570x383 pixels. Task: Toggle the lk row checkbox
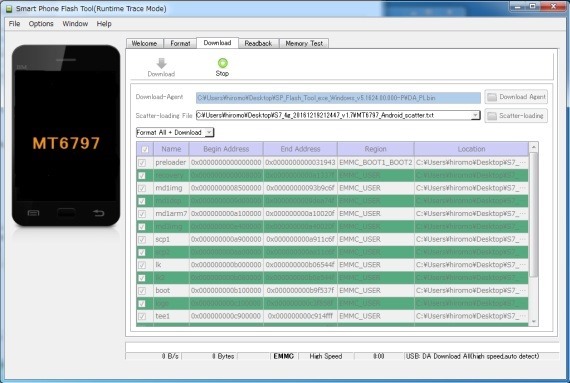pos(142,265)
